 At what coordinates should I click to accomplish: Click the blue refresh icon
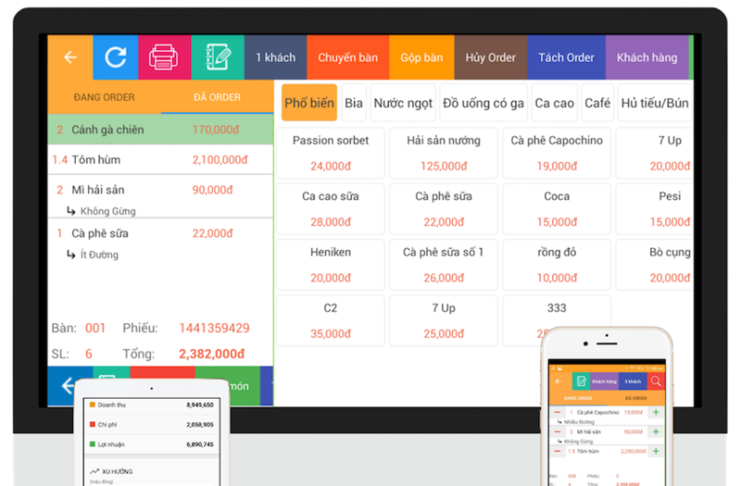(x=116, y=57)
